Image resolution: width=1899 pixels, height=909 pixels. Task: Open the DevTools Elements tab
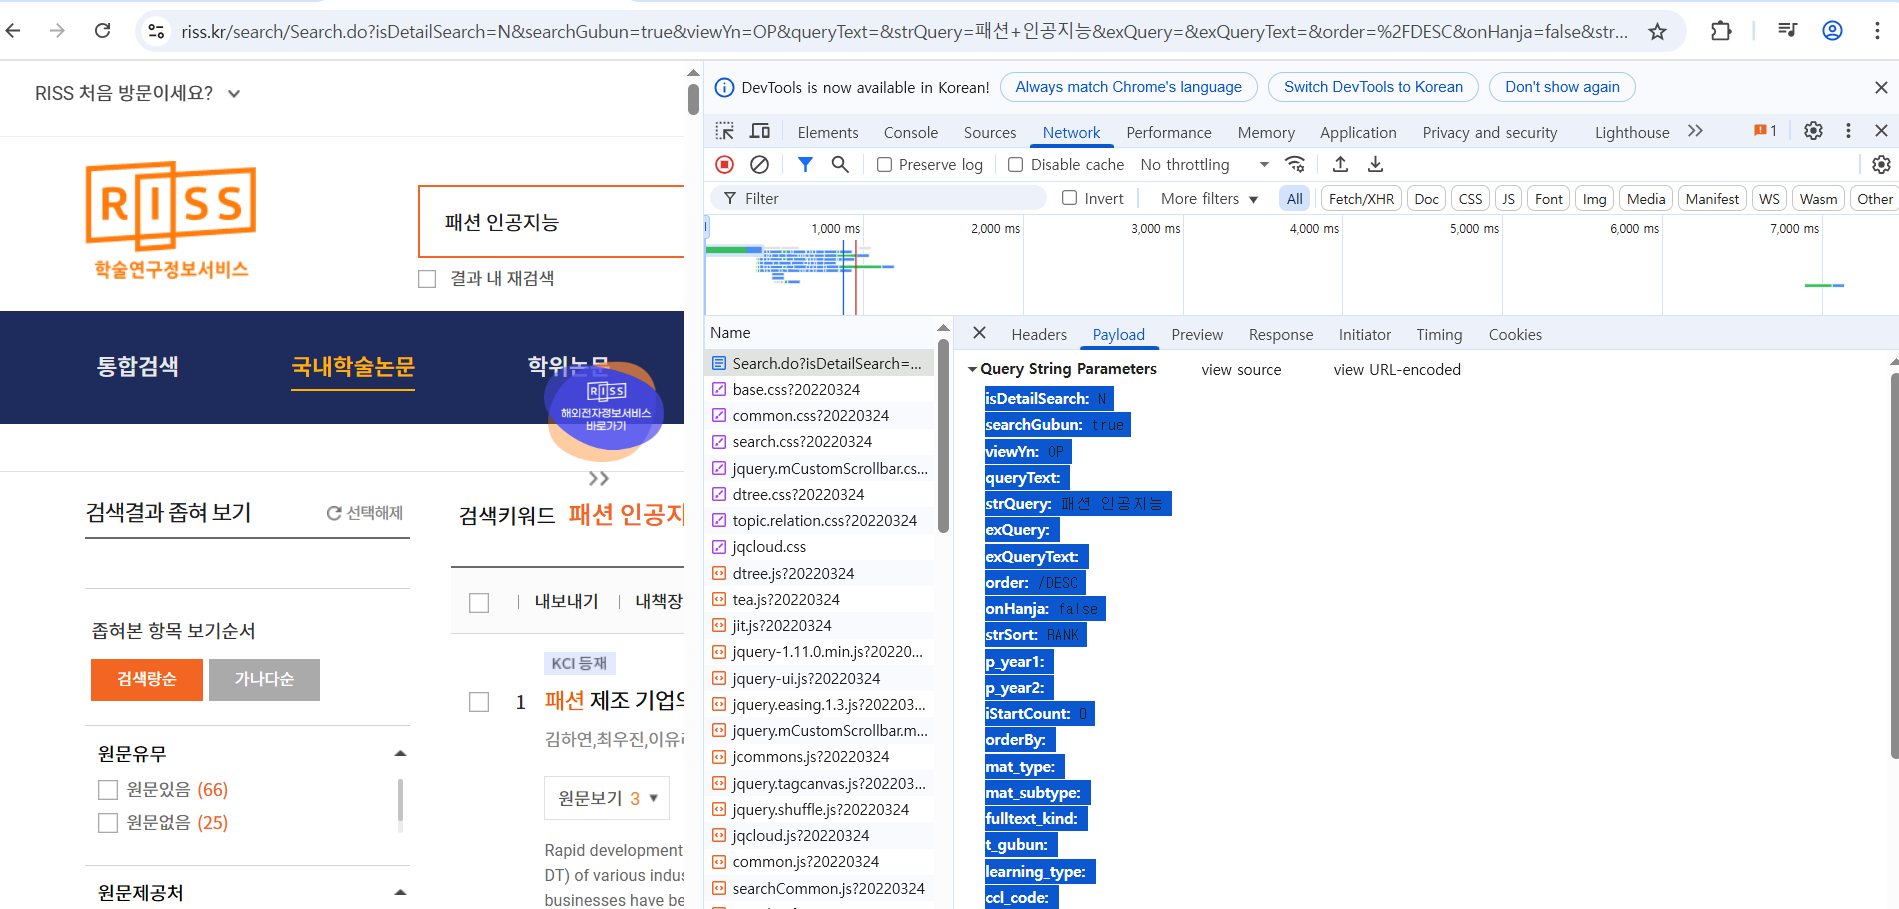[x=828, y=132]
